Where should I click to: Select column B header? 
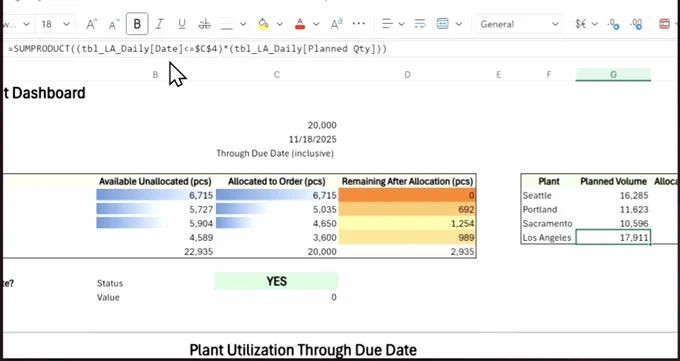[x=155, y=75]
